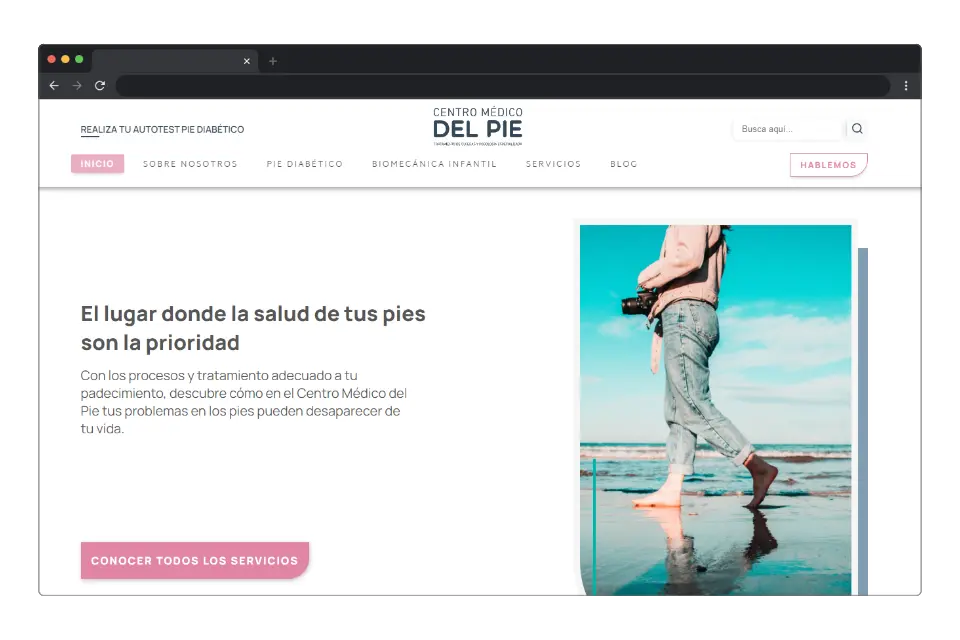
Task: Focus the Busca aquí search field
Action: 787,129
